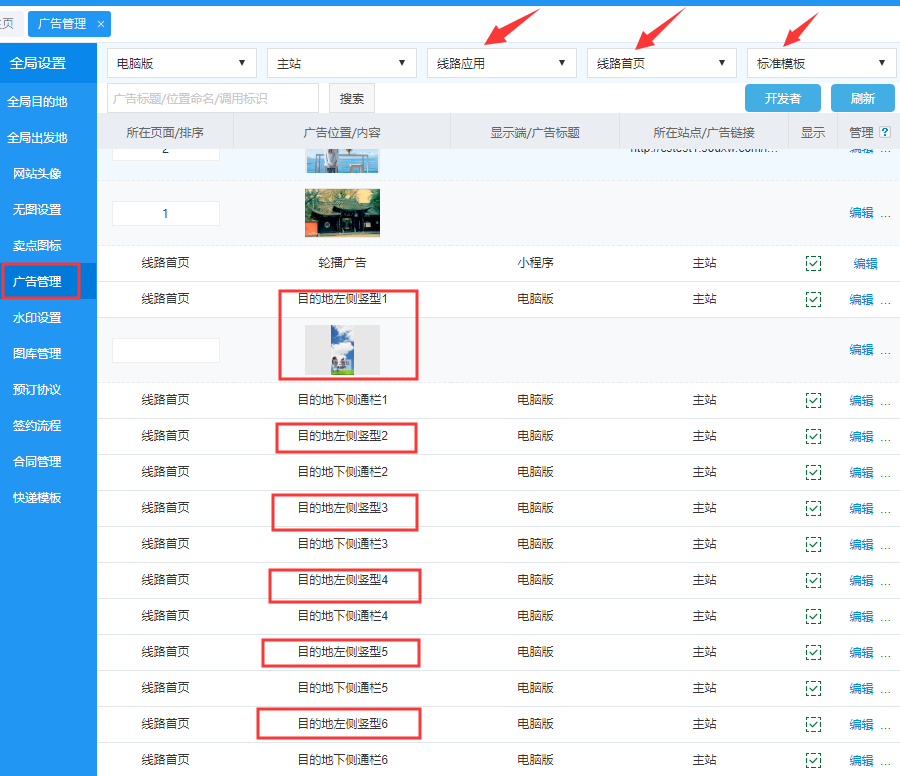The width and height of the screenshot is (900, 776).
Task: Open more options for 目的地左侧竖型6 row
Action: (885, 724)
